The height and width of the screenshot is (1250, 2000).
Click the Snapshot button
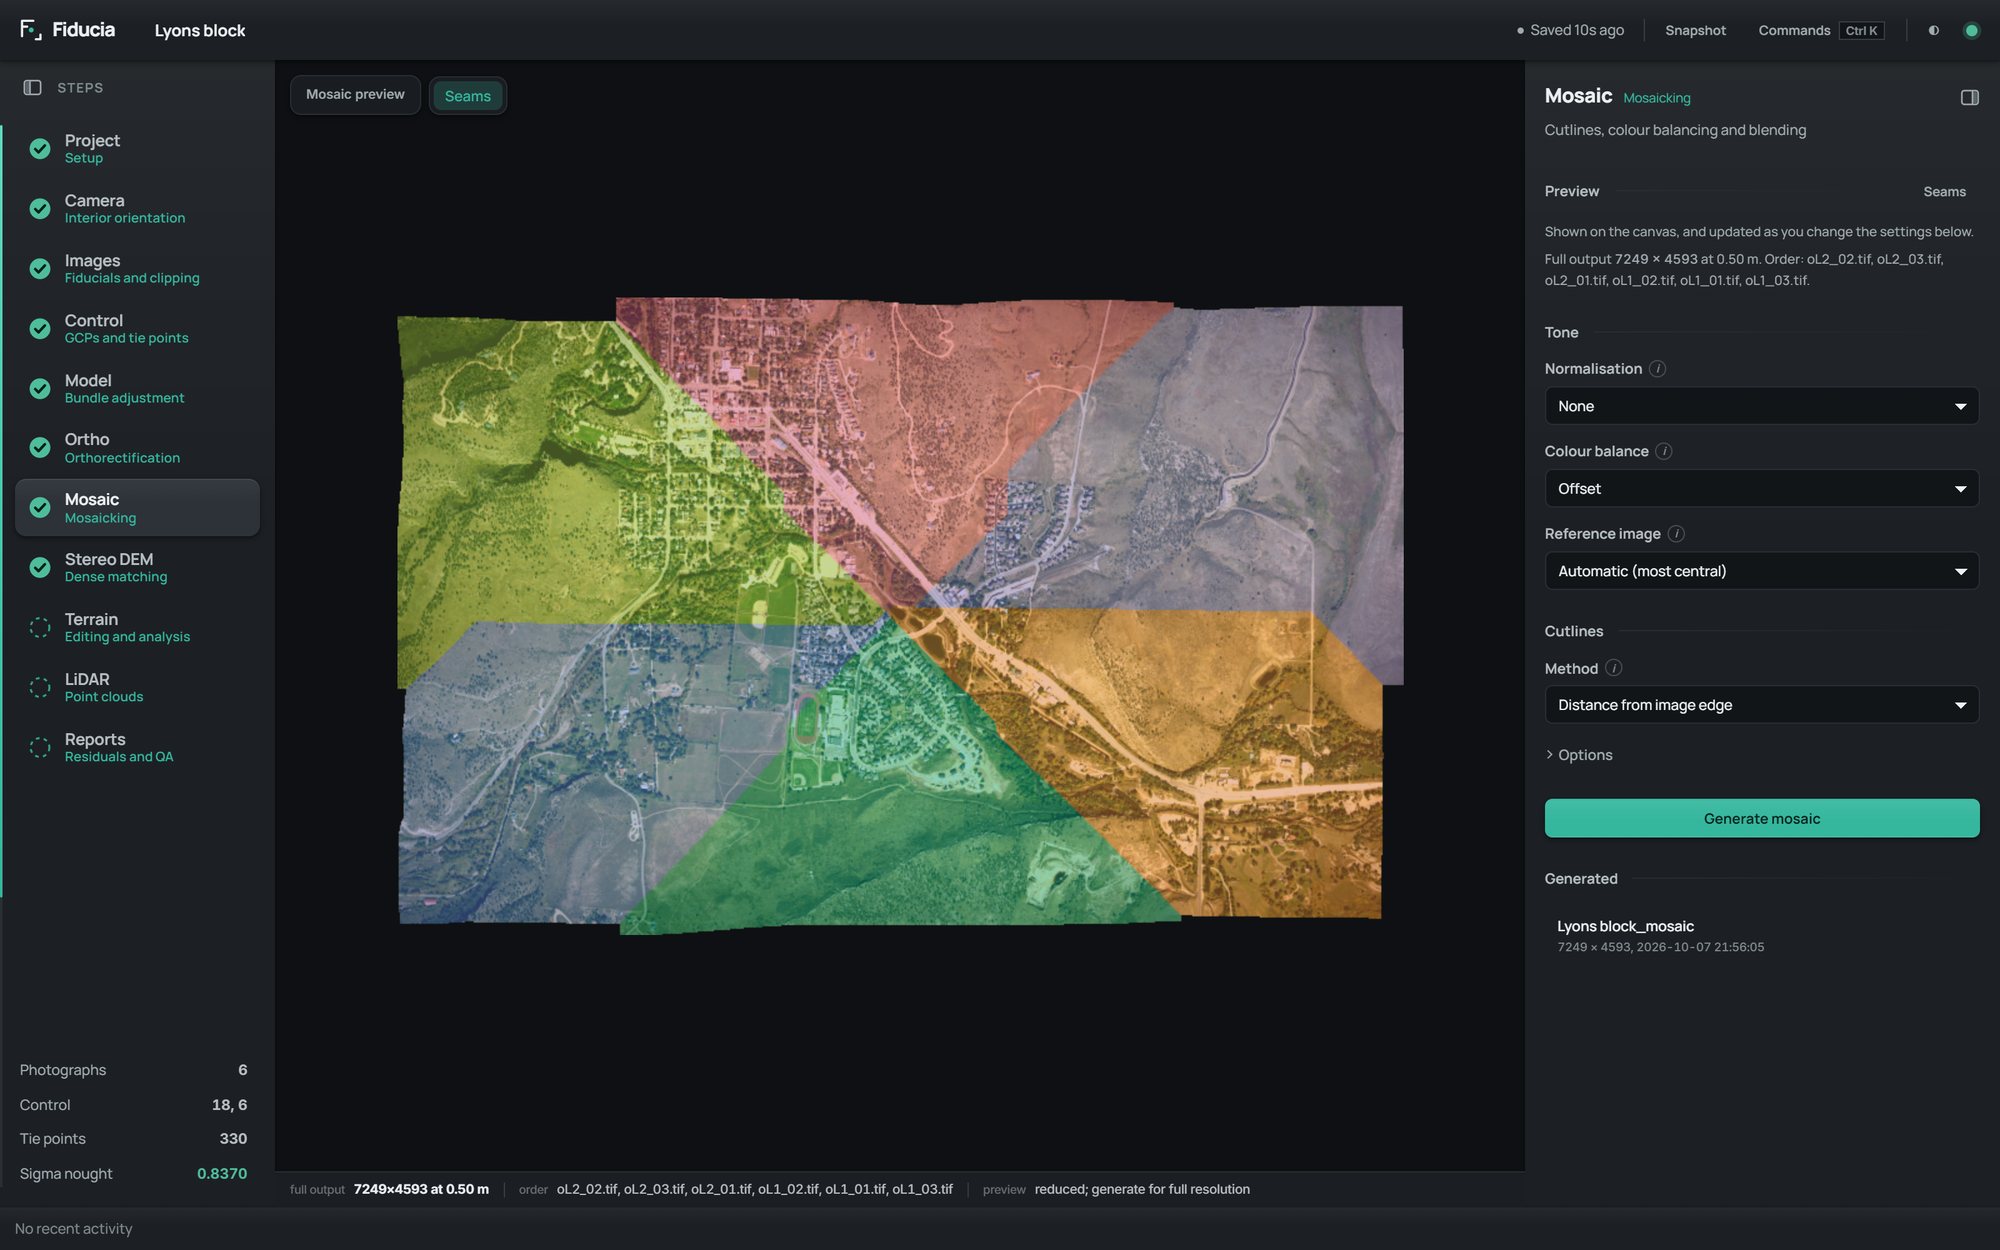tap(1695, 31)
